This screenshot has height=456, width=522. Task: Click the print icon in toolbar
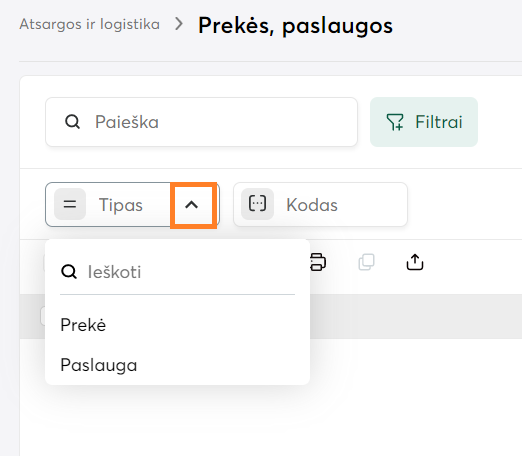(x=318, y=262)
